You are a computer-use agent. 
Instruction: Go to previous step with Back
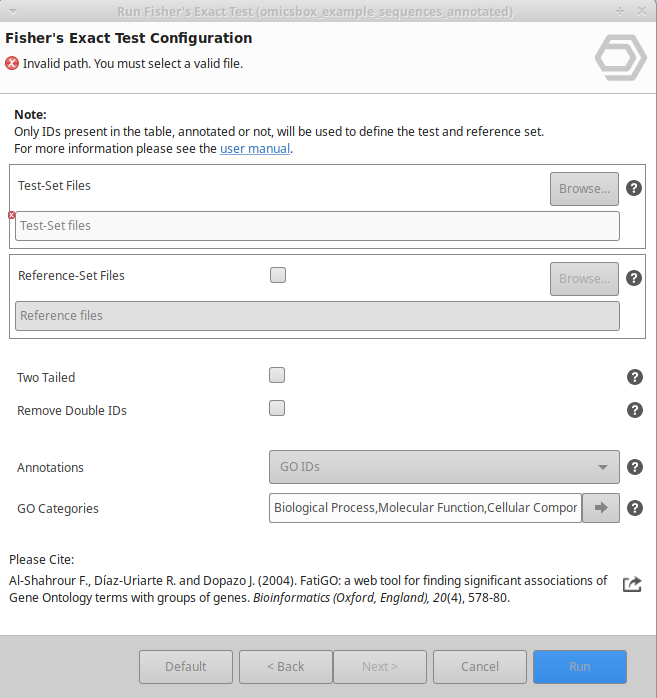[x=286, y=666]
